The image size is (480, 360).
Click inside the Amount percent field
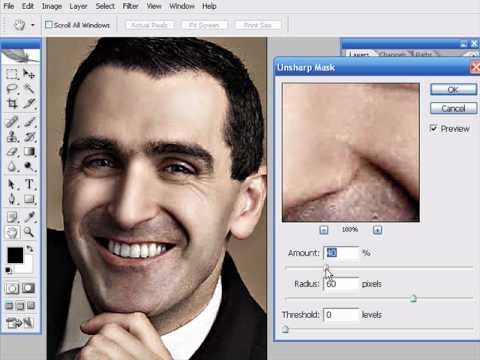coord(341,253)
